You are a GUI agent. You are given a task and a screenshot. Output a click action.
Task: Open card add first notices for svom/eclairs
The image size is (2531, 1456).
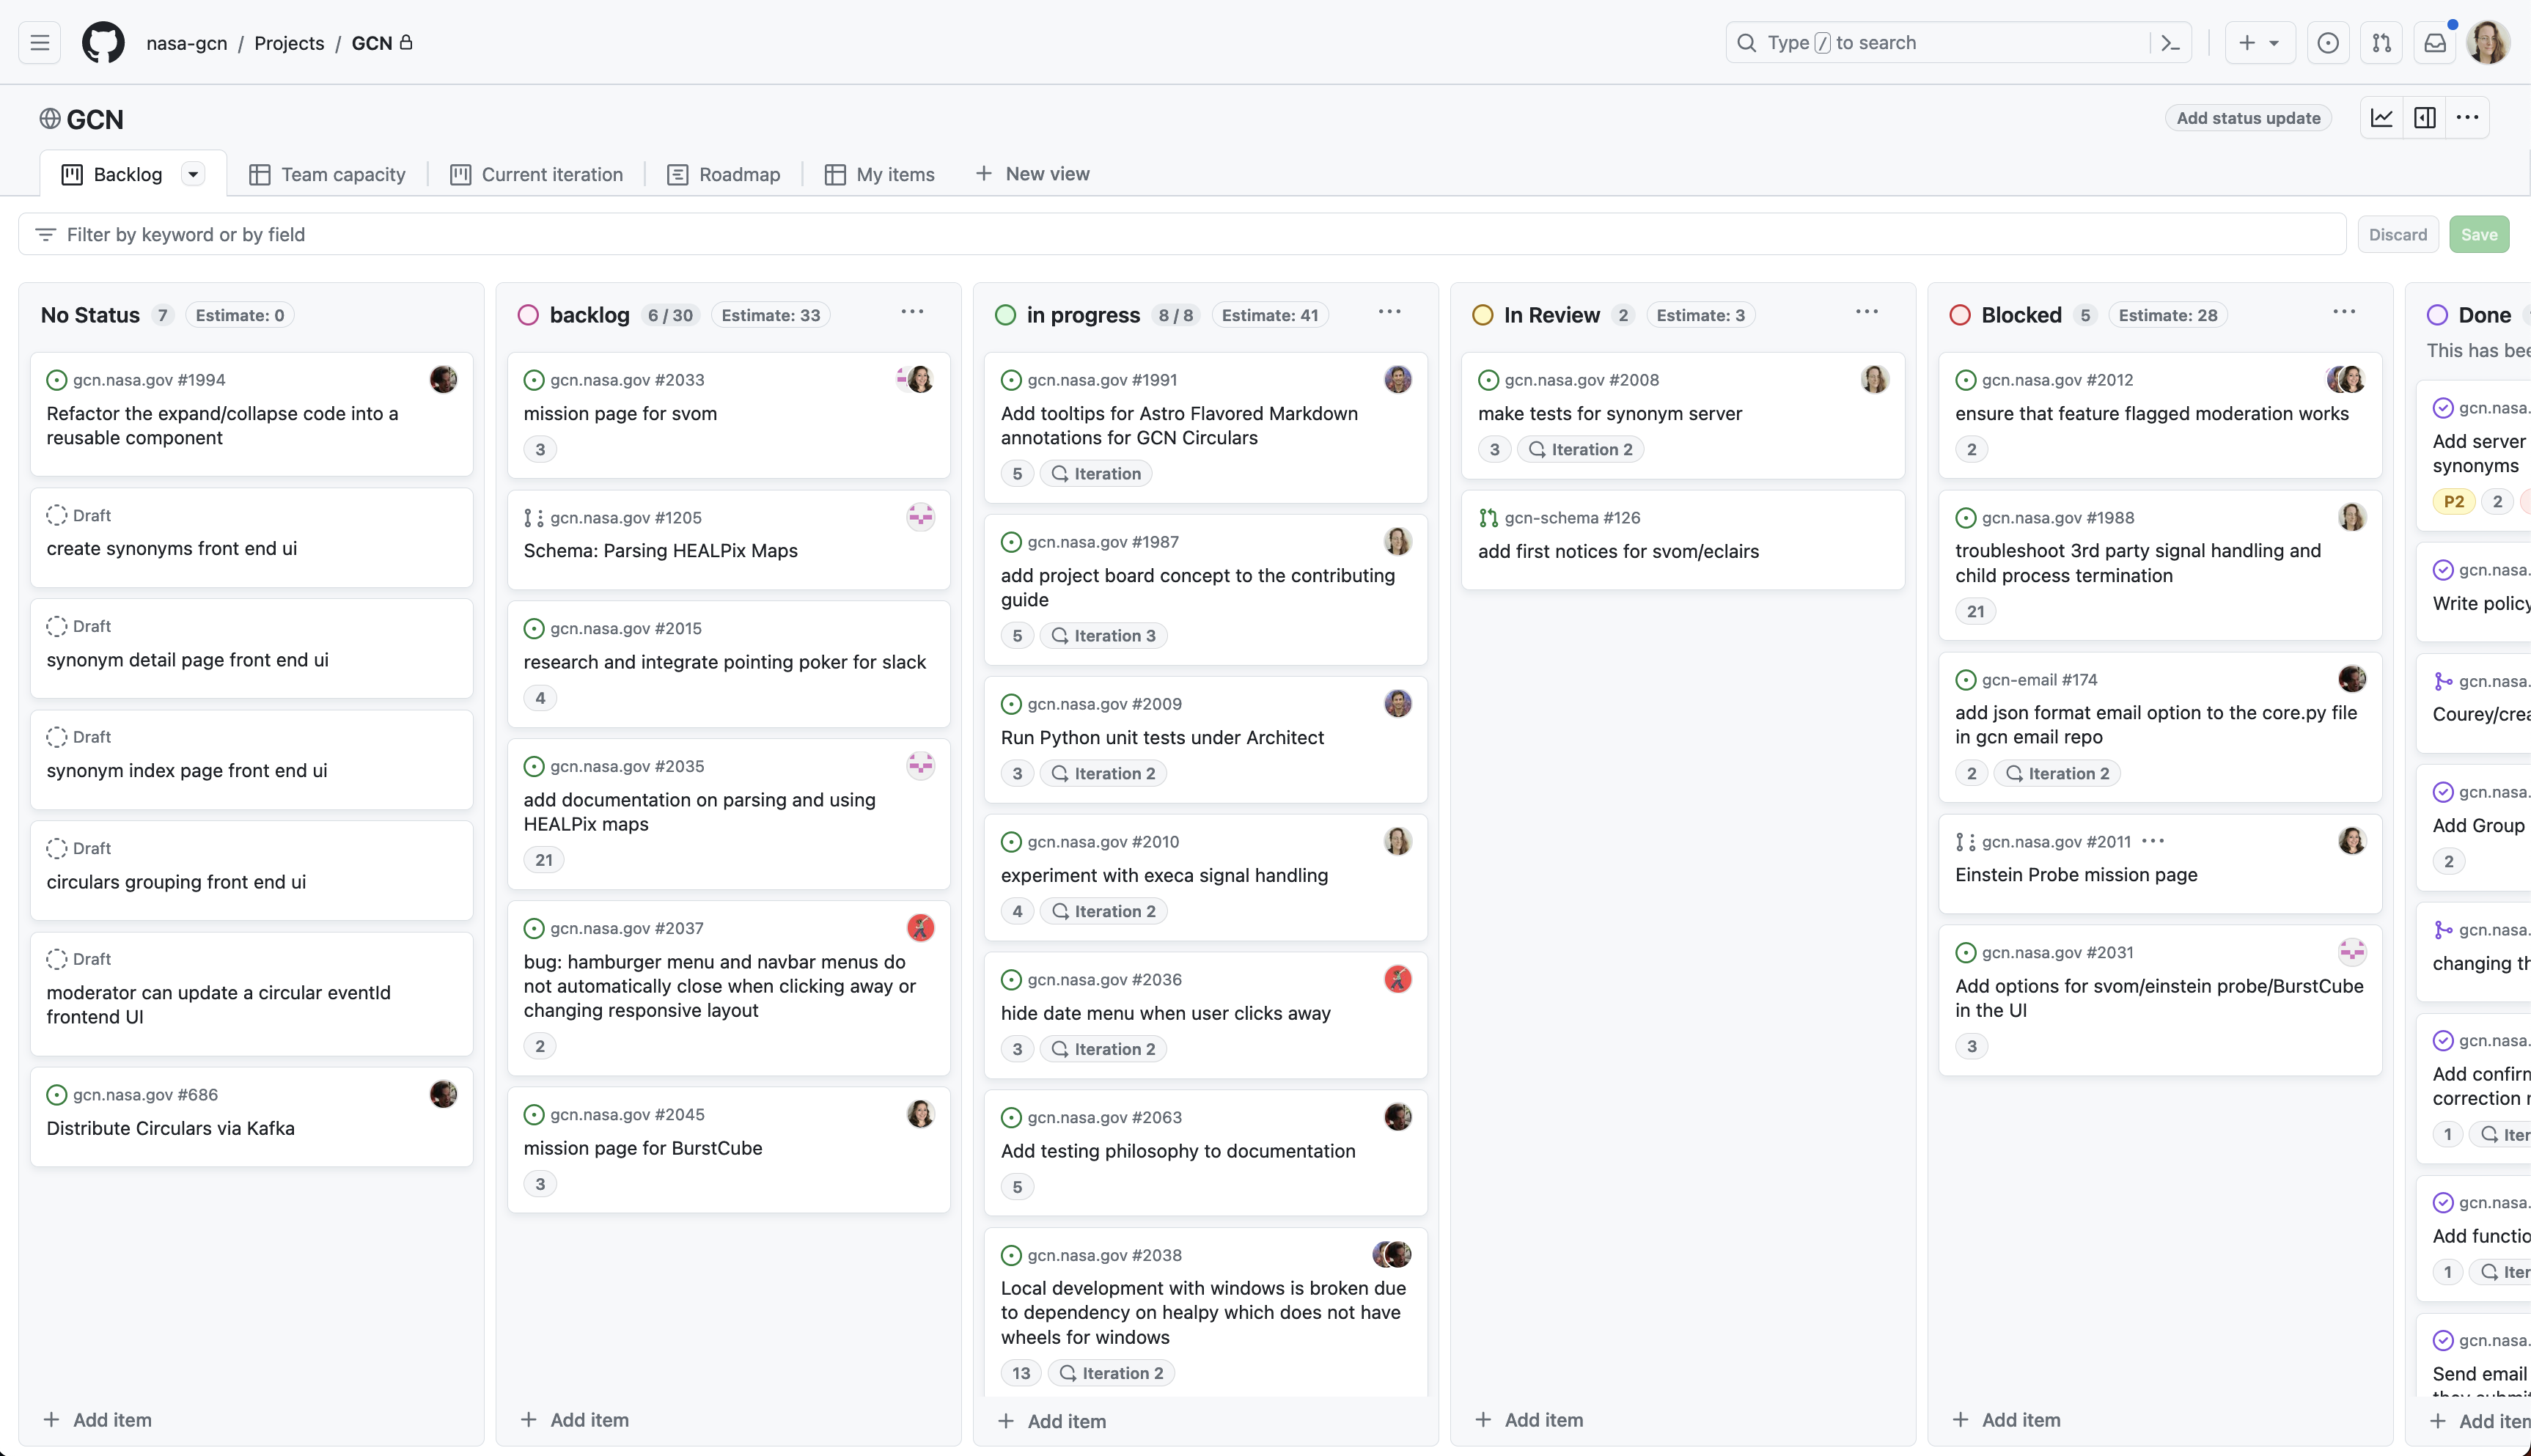click(x=1618, y=552)
